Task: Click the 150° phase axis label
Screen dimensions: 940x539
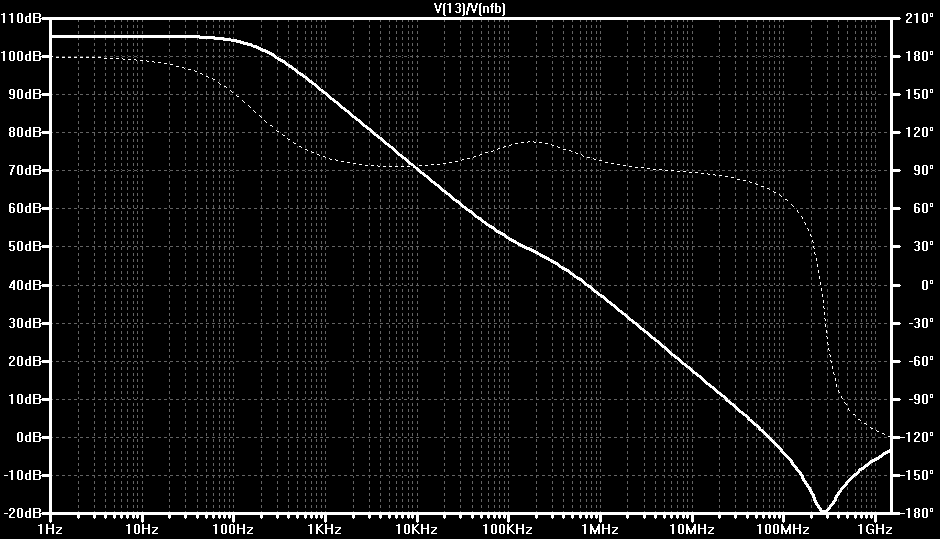Action: pyautogui.click(x=920, y=95)
